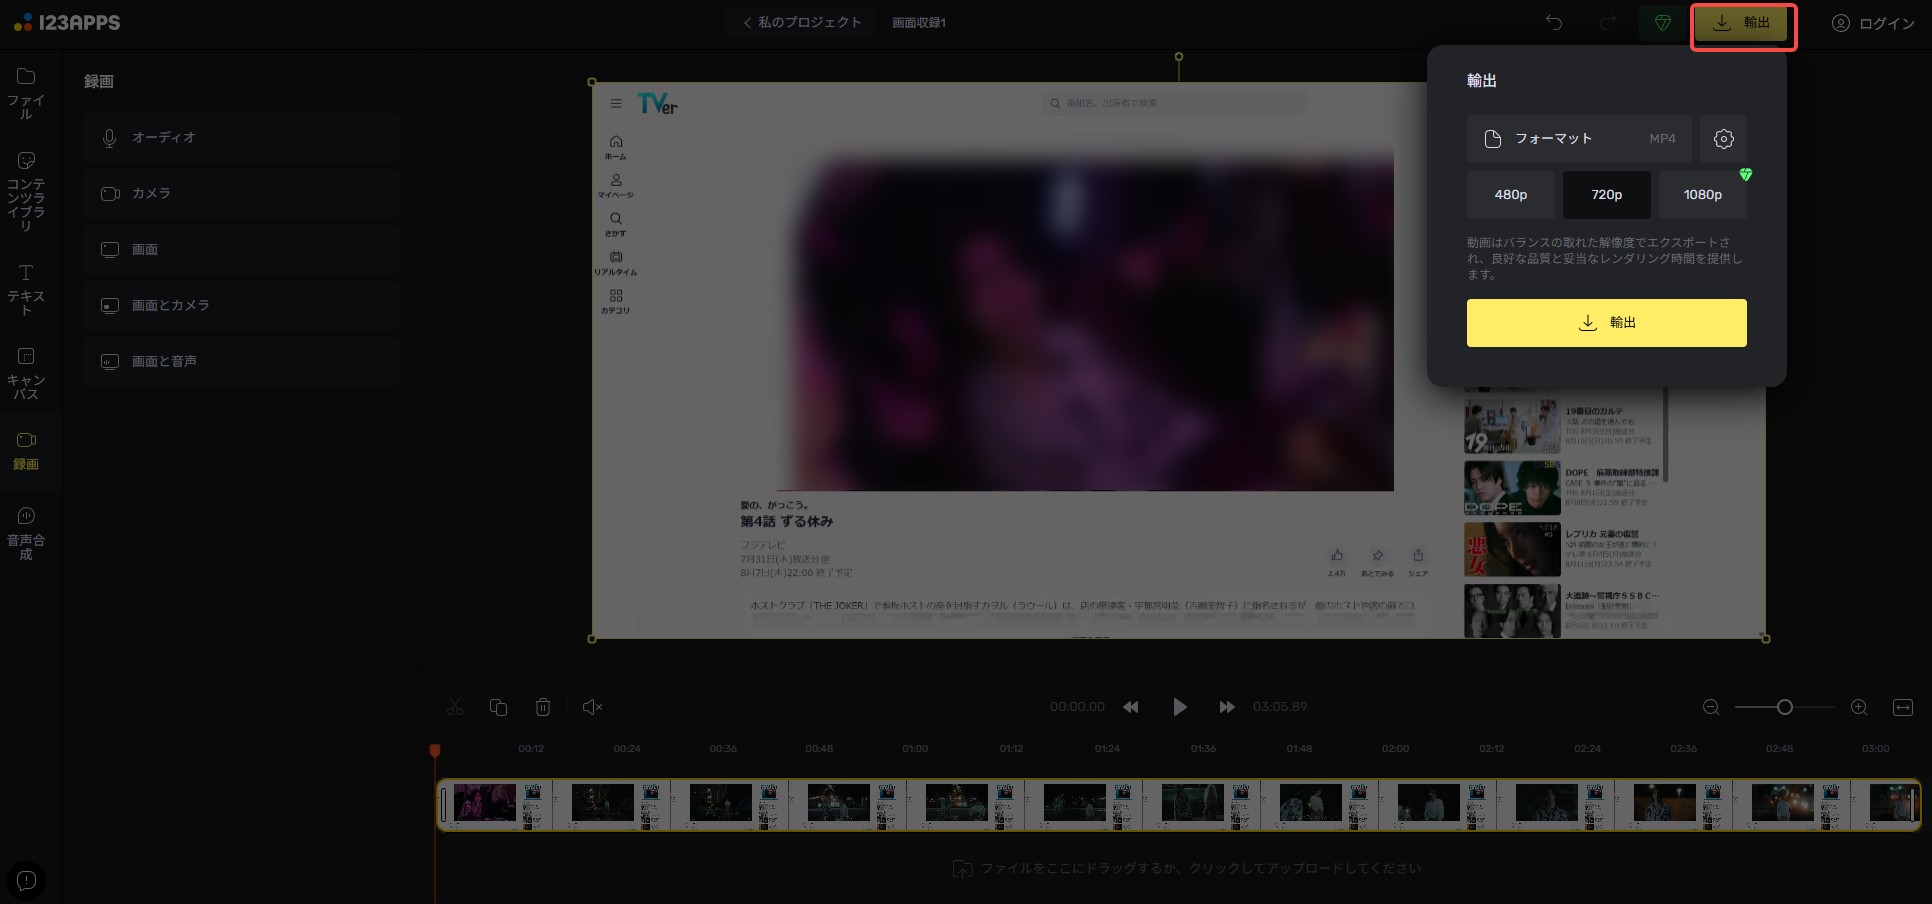Click the undo arrow icon
This screenshot has height=904, width=1932.
click(1554, 22)
